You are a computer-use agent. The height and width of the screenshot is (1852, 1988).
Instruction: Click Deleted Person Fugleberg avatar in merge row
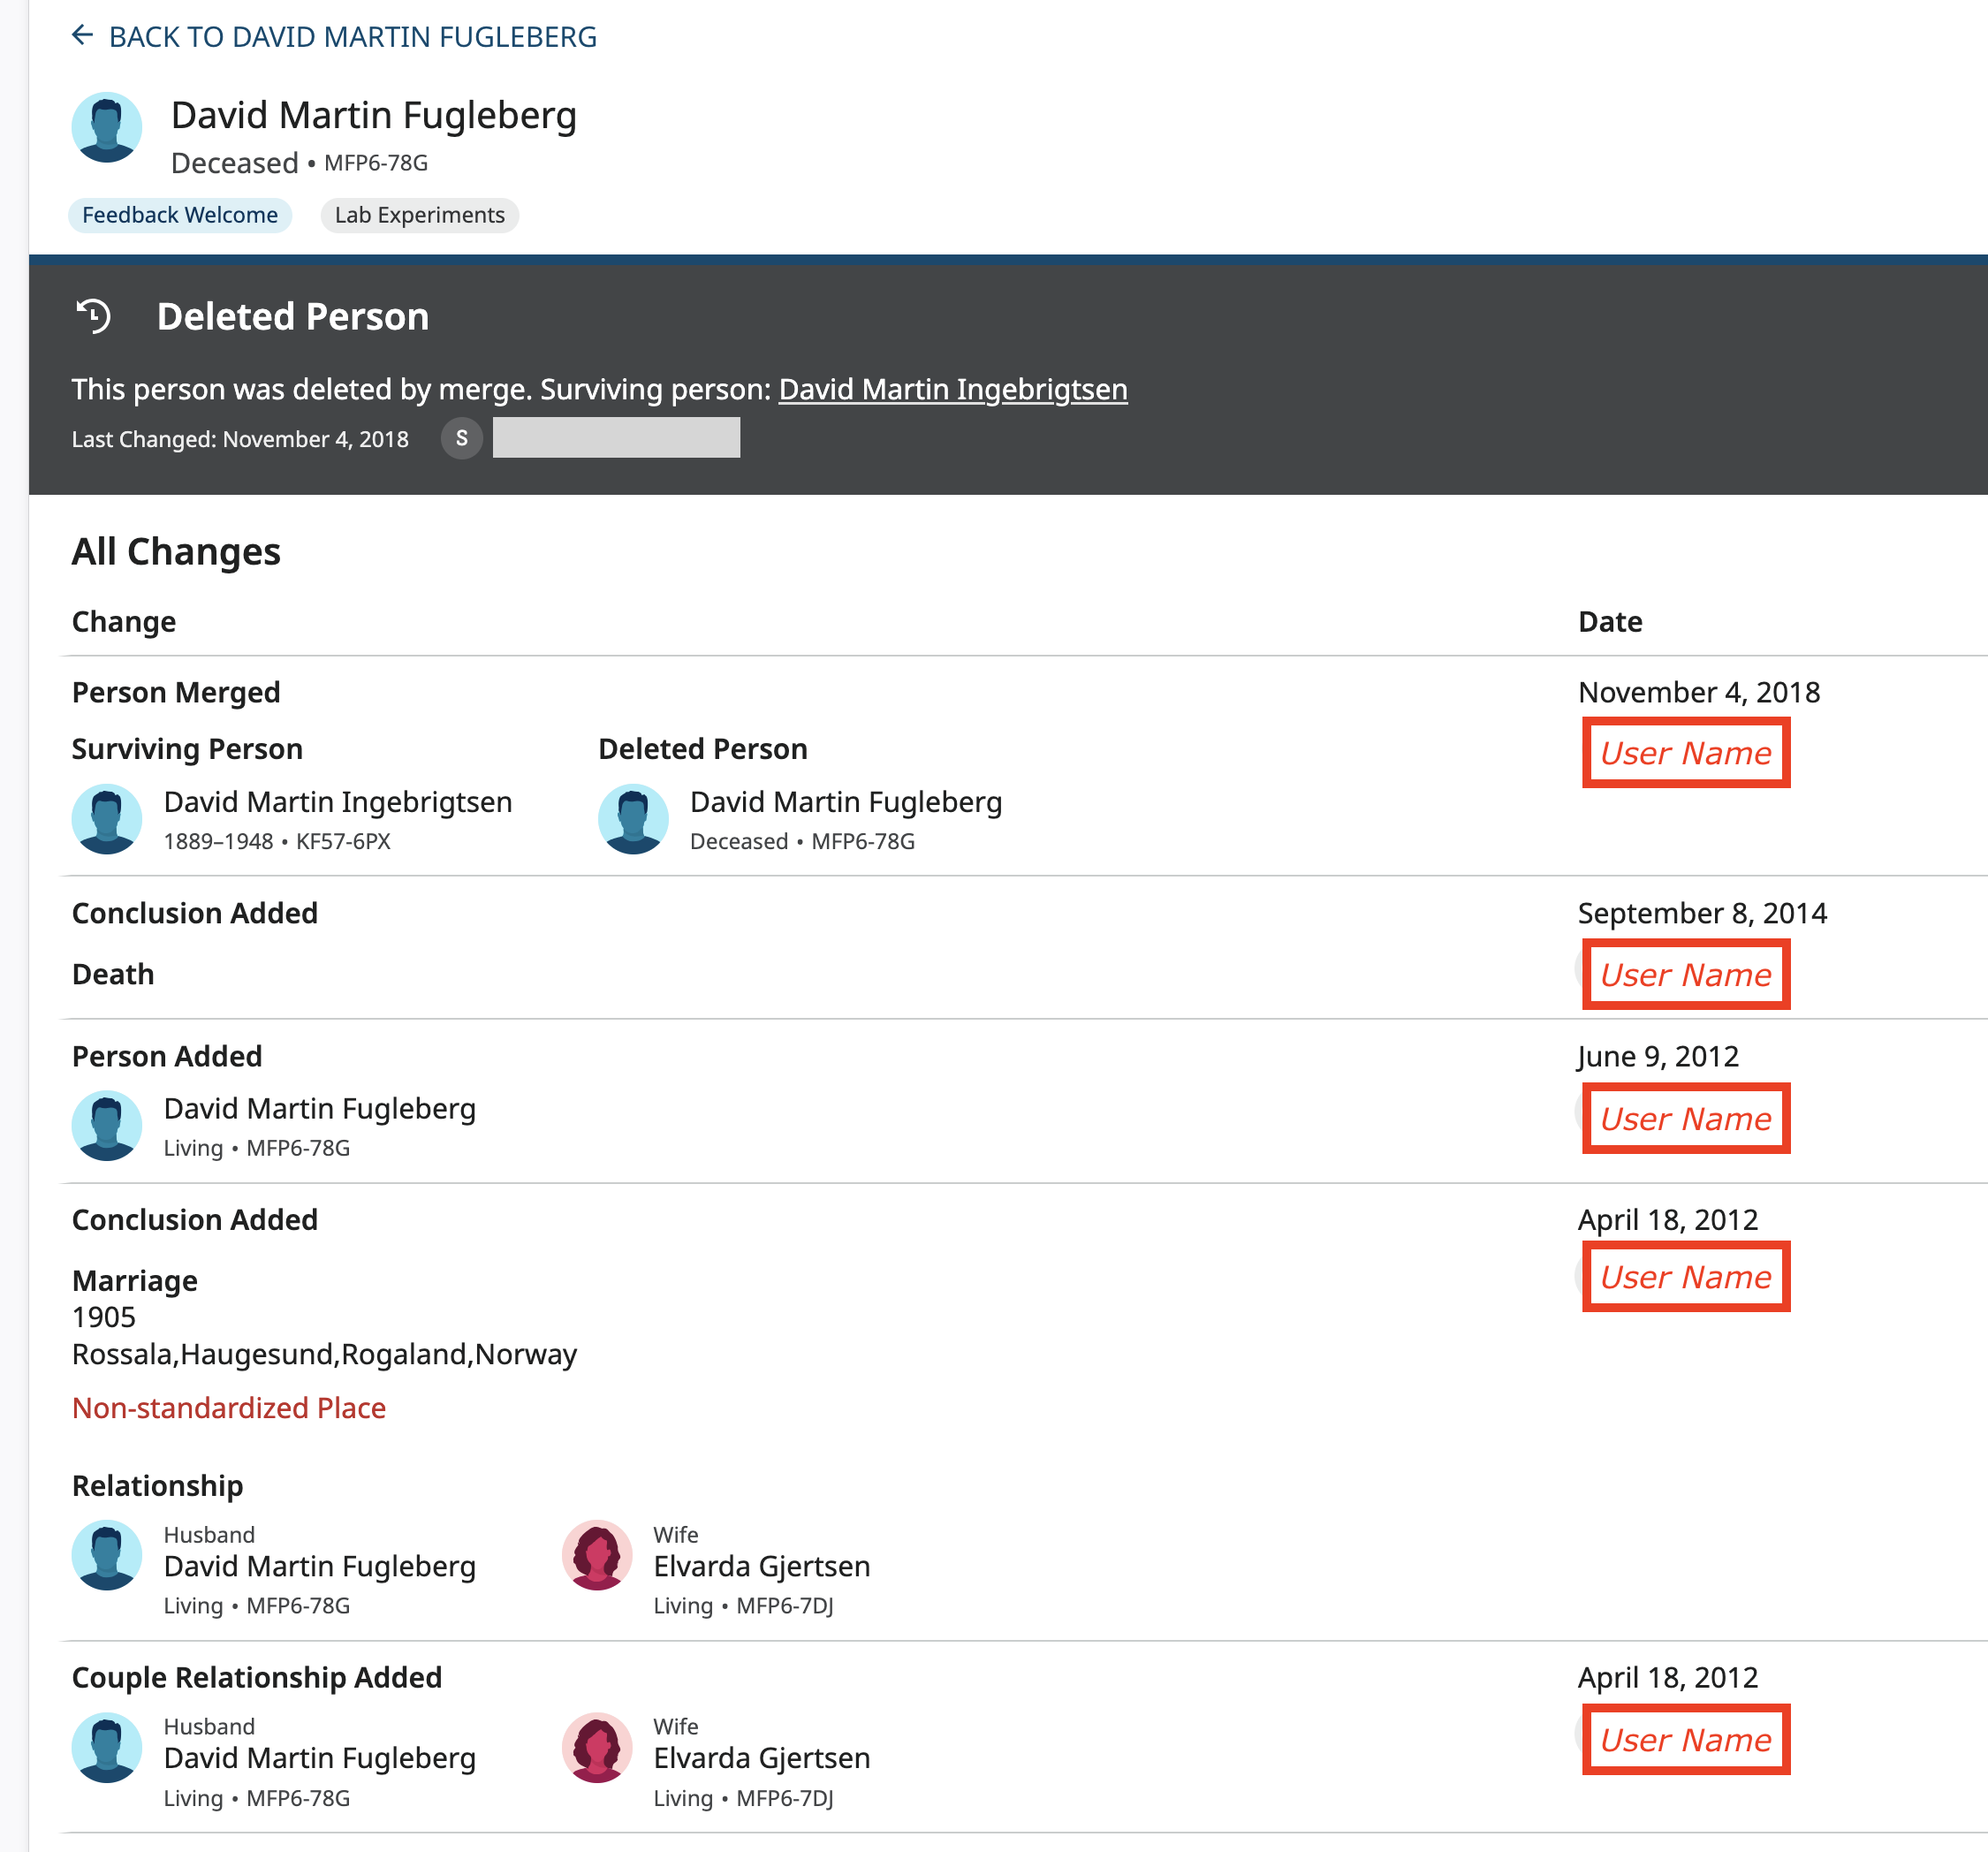(633, 818)
